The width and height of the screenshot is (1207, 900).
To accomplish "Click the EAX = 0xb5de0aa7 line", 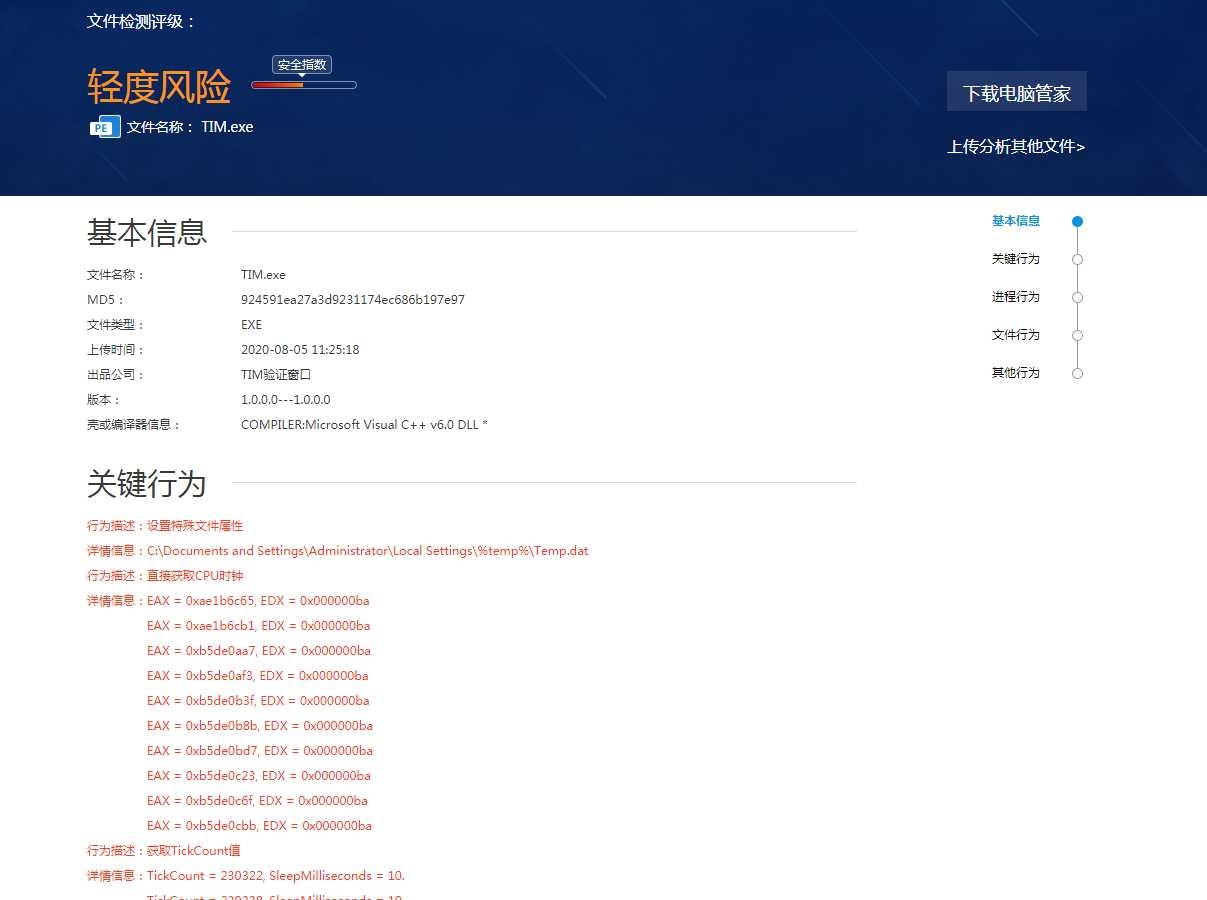I will click(x=258, y=651).
